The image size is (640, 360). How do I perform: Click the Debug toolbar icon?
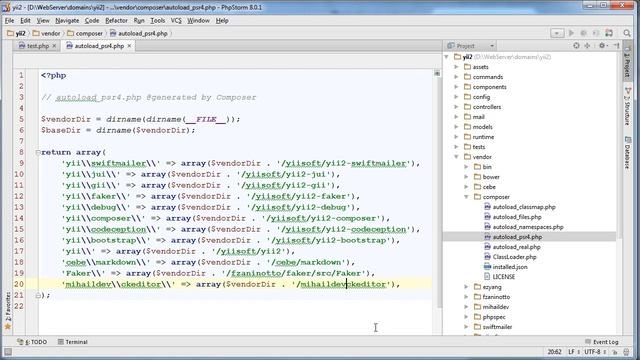coord(584,33)
